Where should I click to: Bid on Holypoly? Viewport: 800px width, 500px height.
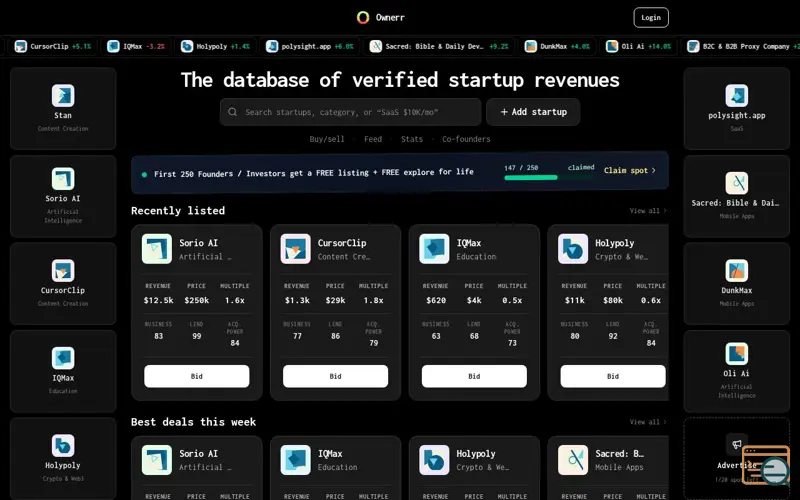613,376
